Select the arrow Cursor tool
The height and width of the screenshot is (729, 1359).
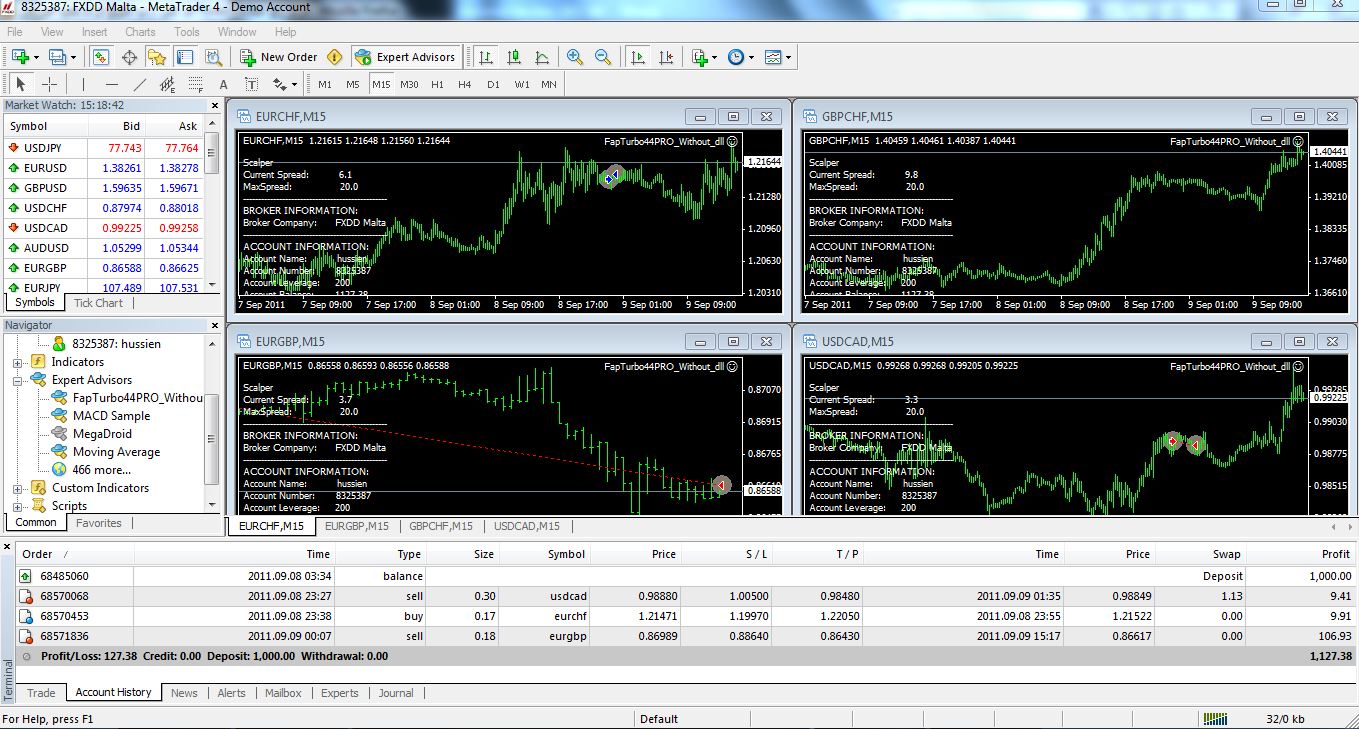click(21, 84)
